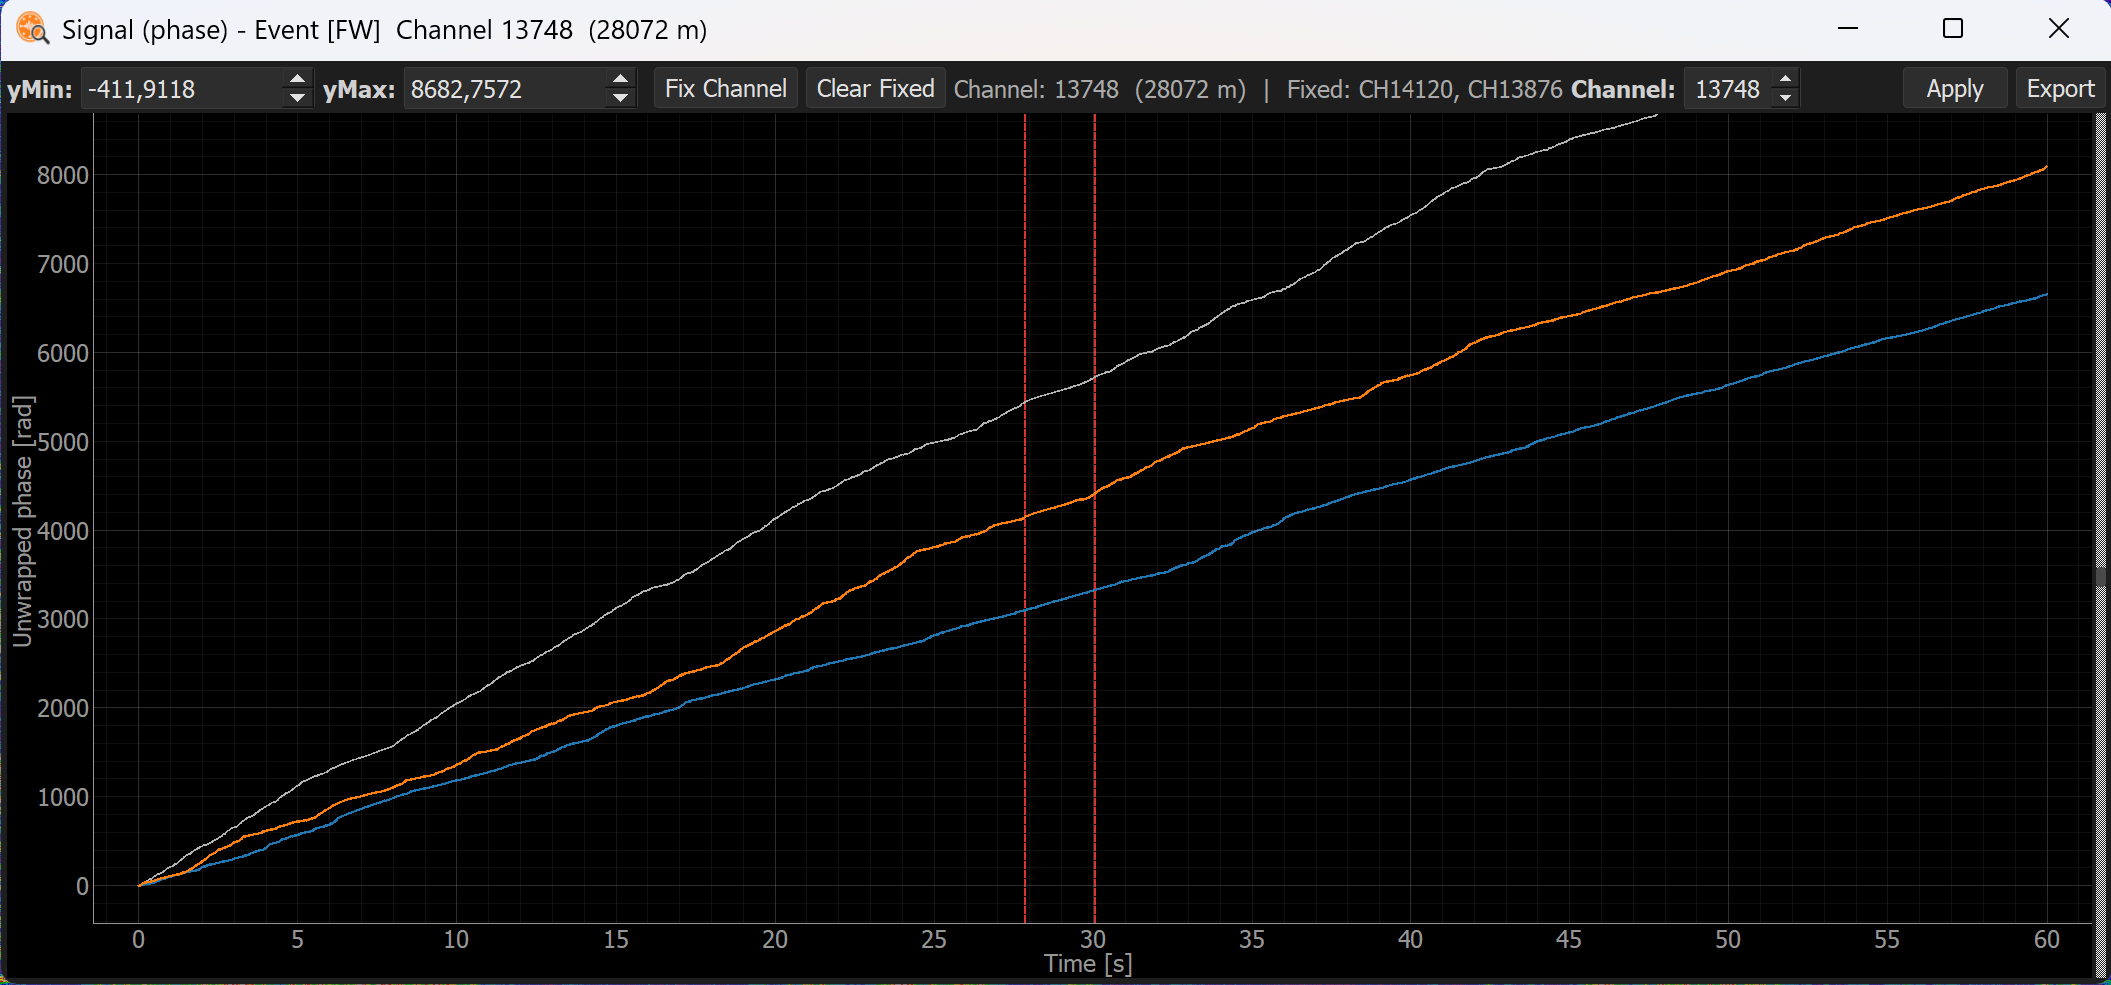Increase yMax value with up arrow
Viewport: 2111px width, 985px height.
click(621, 79)
